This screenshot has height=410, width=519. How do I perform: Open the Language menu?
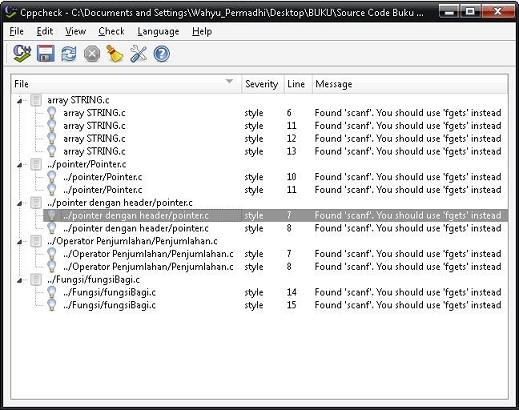click(x=158, y=31)
